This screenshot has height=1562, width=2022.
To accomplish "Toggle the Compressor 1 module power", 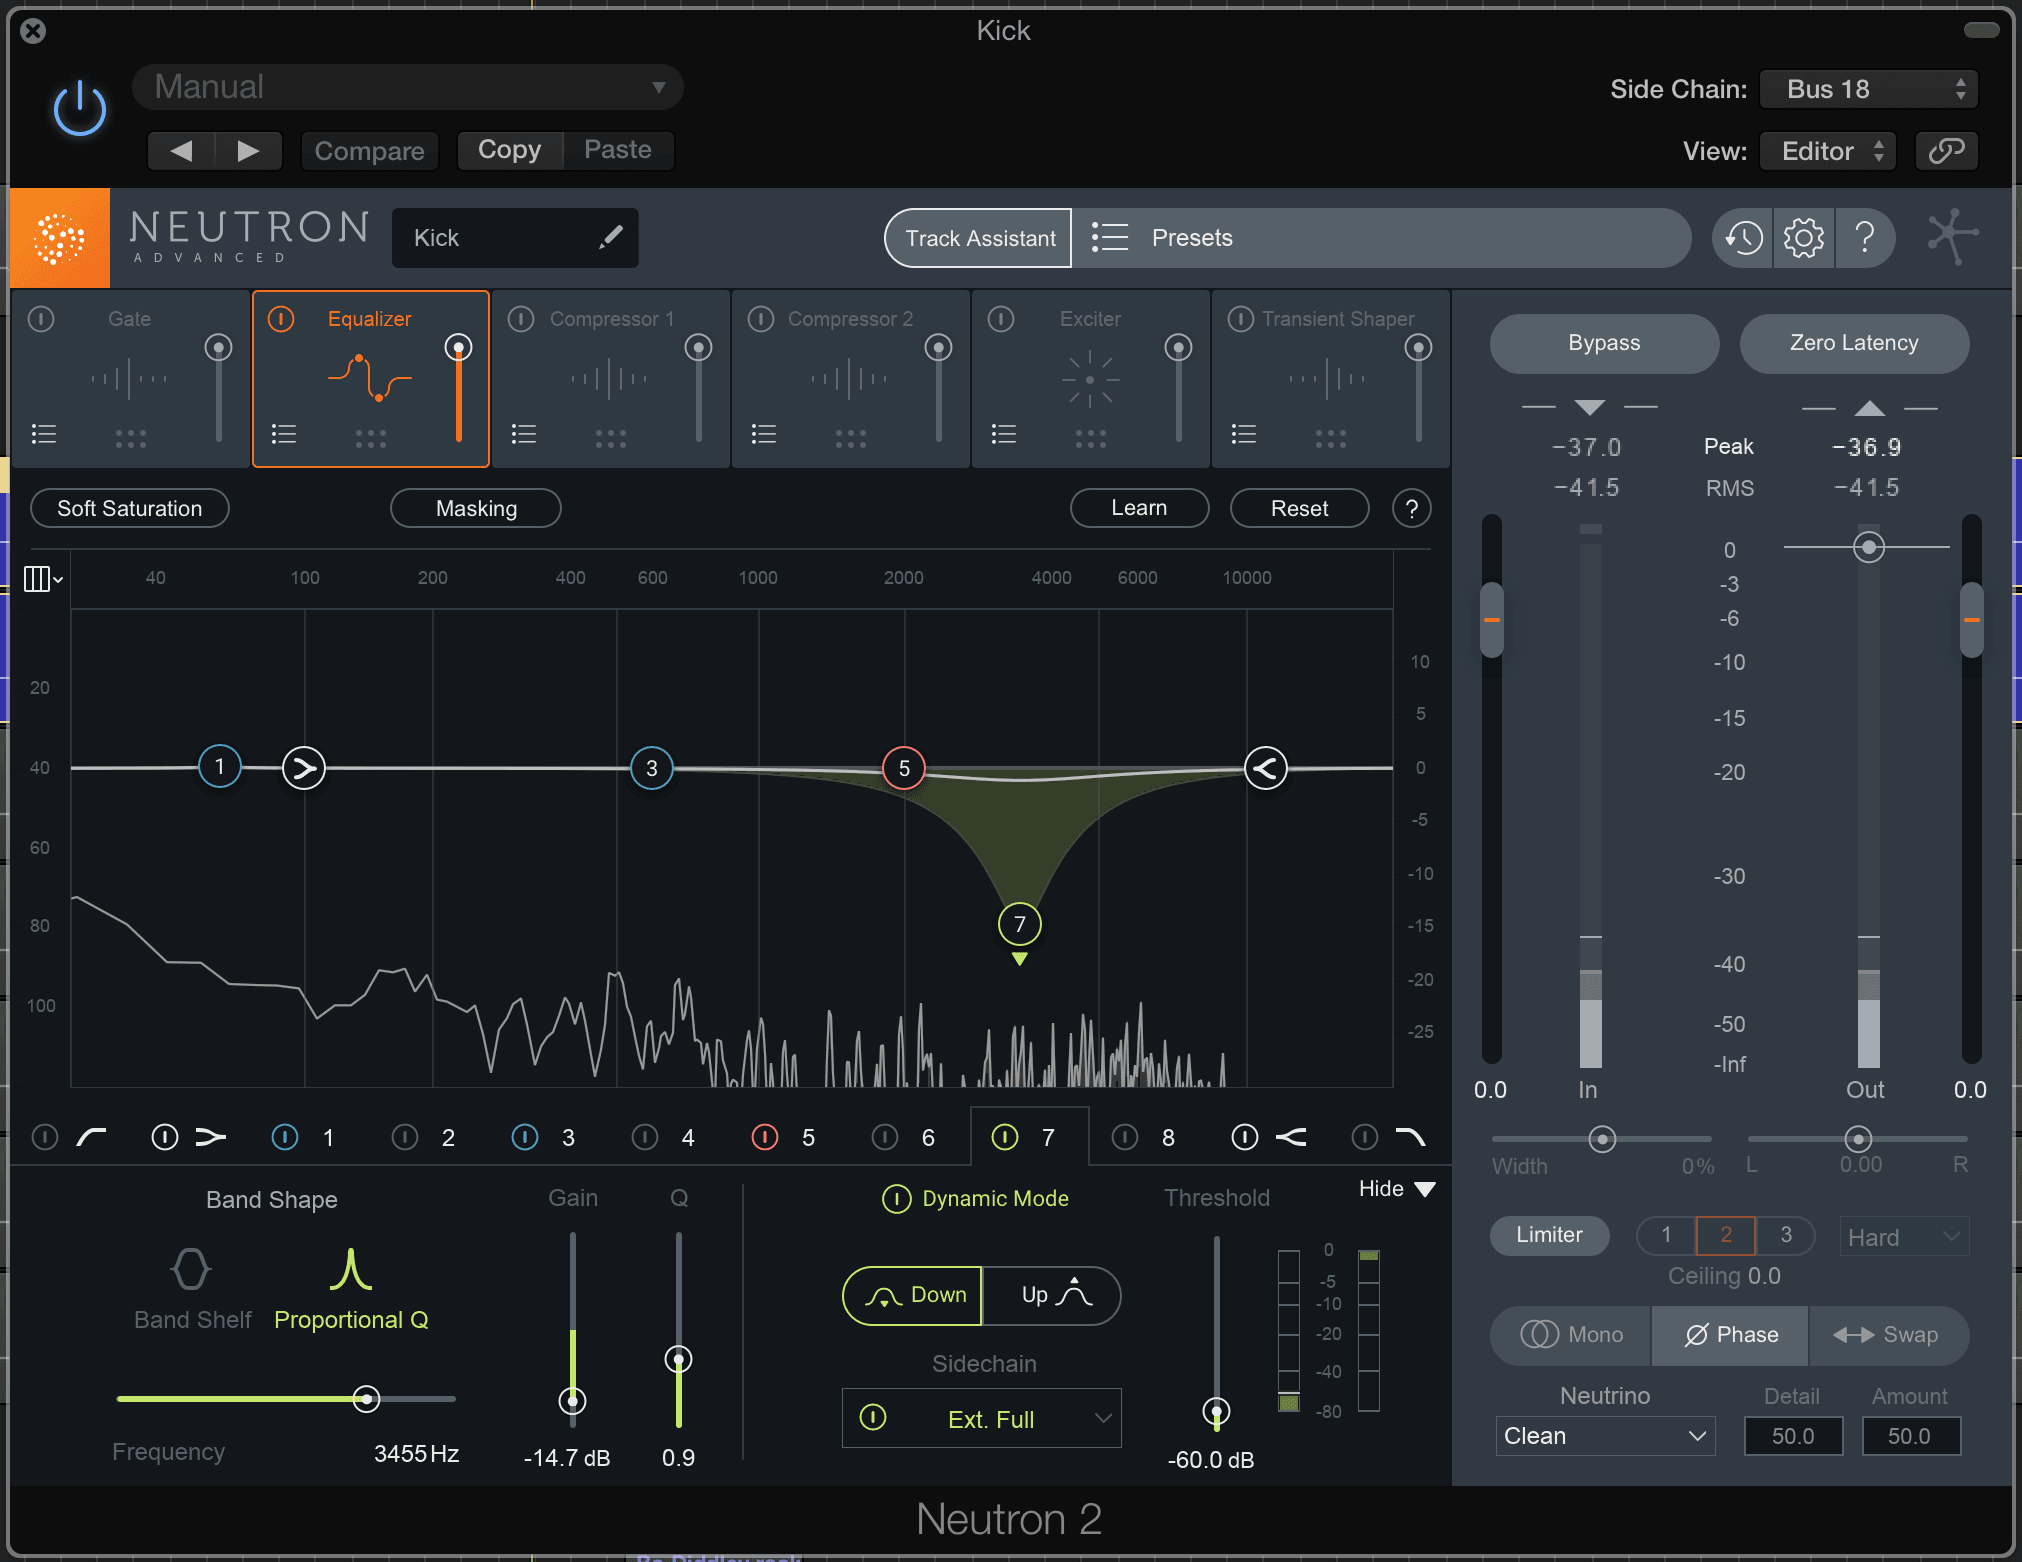I will (521, 319).
